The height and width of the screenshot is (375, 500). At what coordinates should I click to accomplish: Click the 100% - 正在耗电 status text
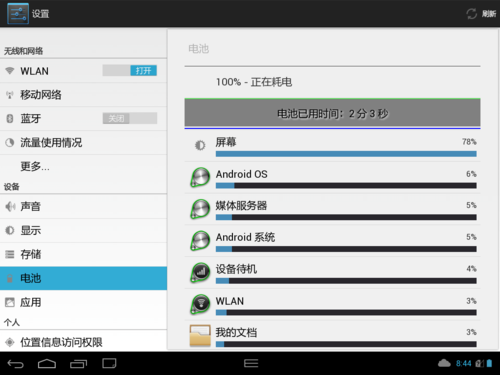(x=254, y=82)
